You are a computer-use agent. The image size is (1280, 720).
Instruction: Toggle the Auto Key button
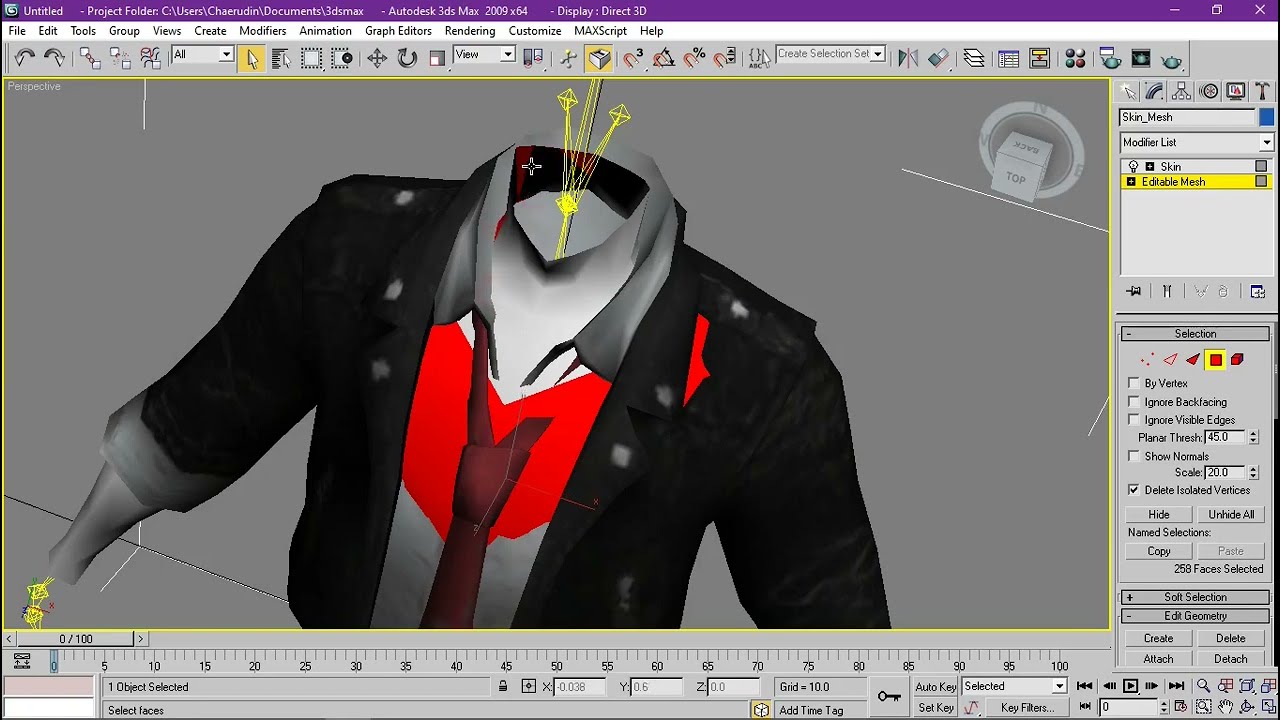(935, 687)
